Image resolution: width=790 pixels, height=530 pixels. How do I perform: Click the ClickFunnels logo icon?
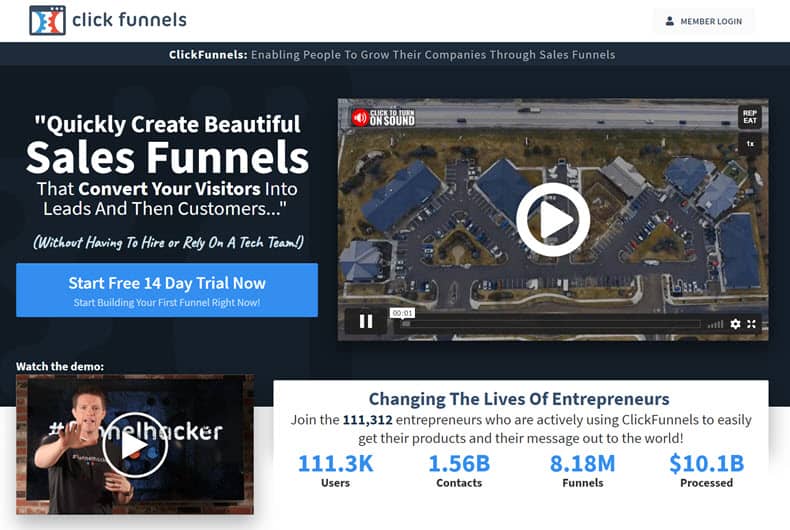coord(47,20)
